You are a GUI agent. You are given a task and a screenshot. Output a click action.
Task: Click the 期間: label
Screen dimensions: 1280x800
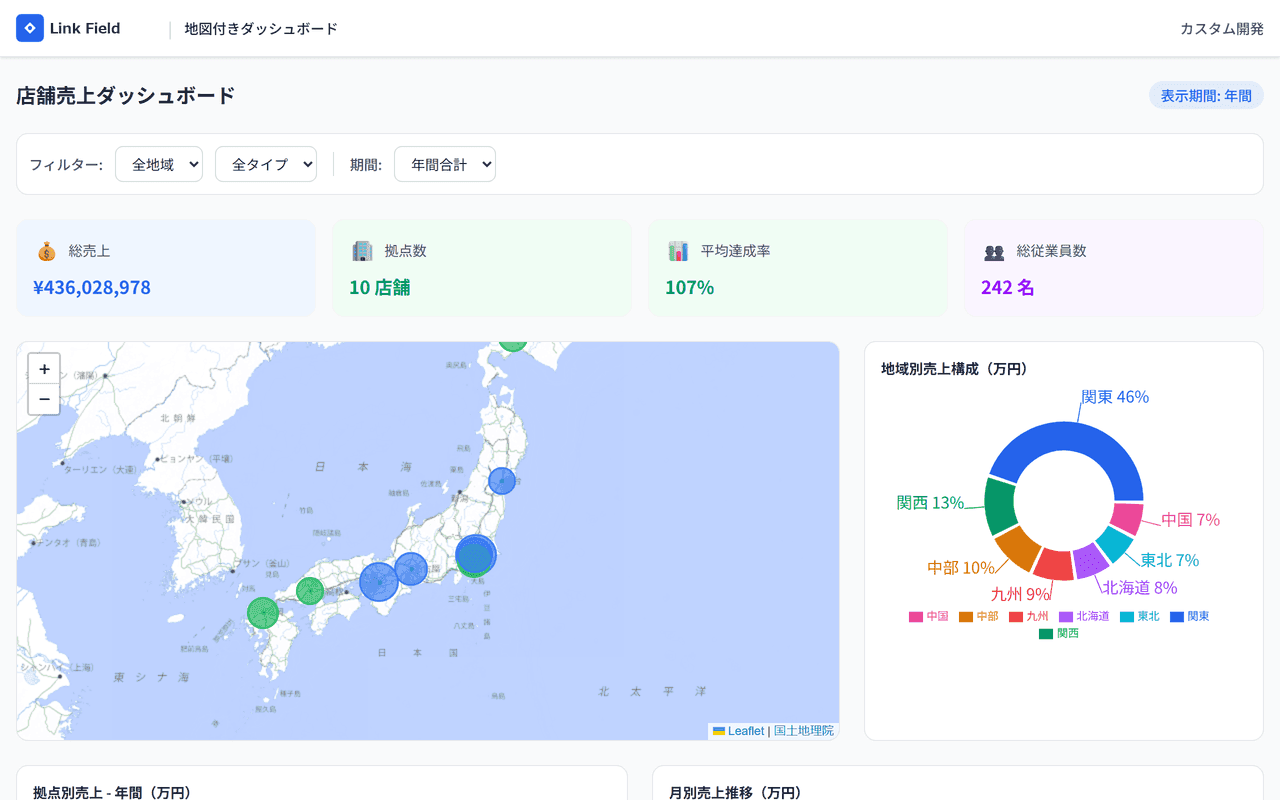366,165
